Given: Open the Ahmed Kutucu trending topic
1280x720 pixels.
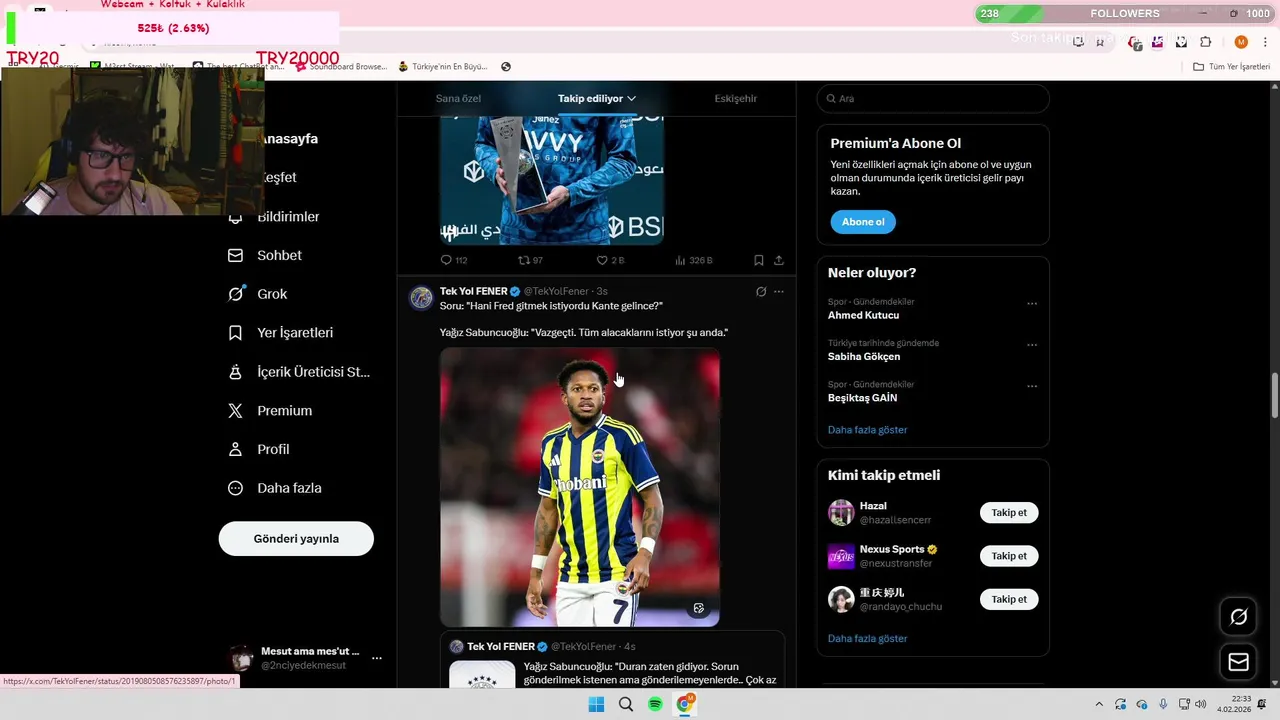Looking at the screenshot, I should click(863, 315).
